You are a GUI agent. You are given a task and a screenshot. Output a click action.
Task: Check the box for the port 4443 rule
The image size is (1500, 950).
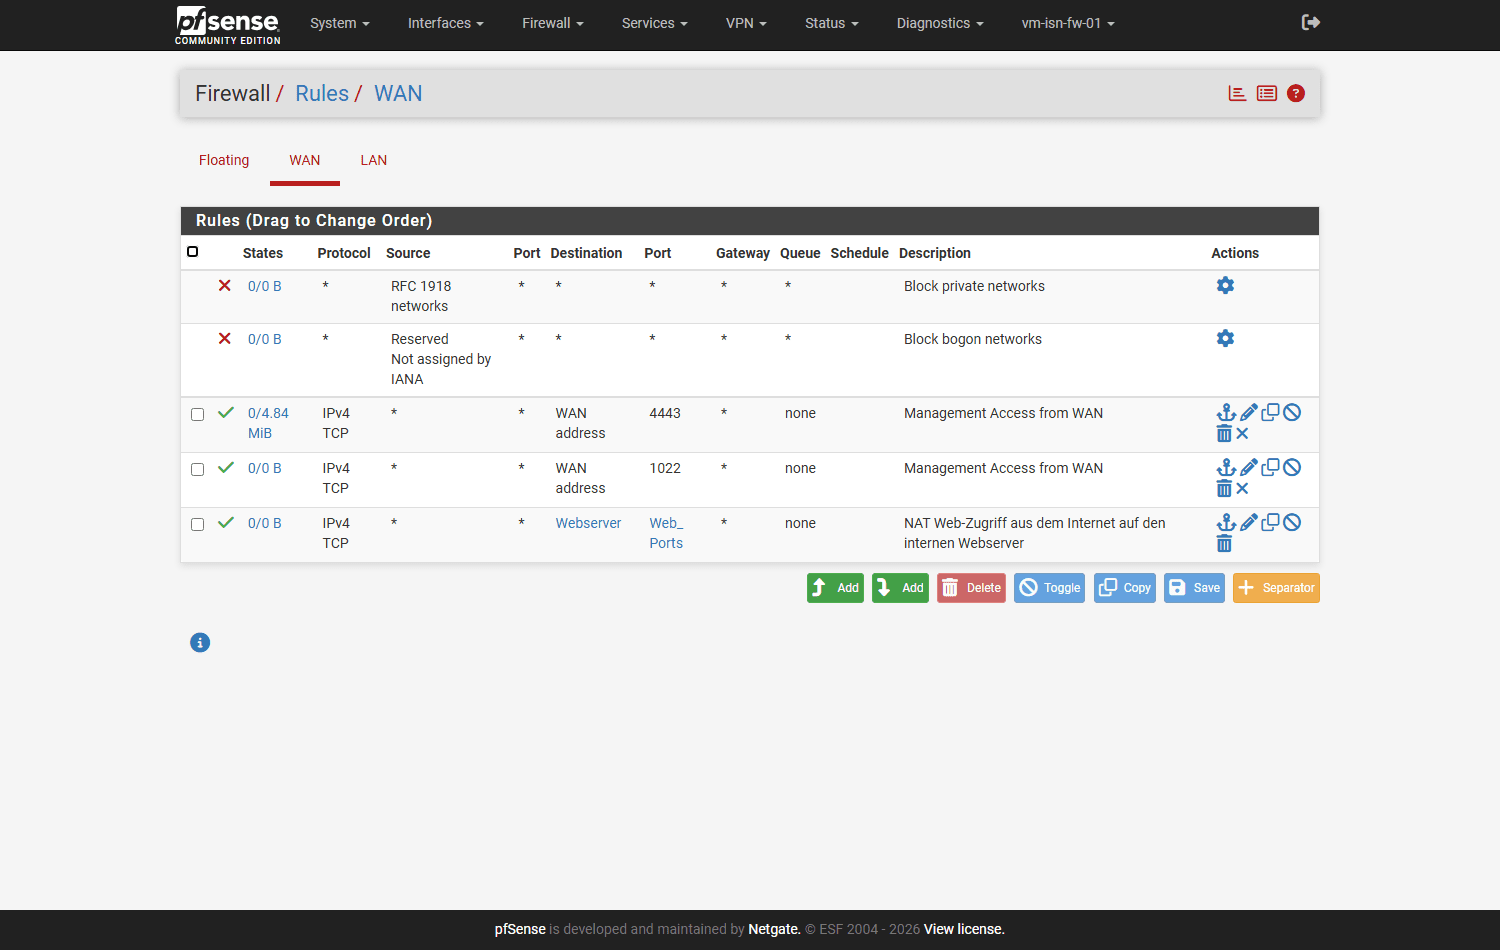click(x=197, y=414)
